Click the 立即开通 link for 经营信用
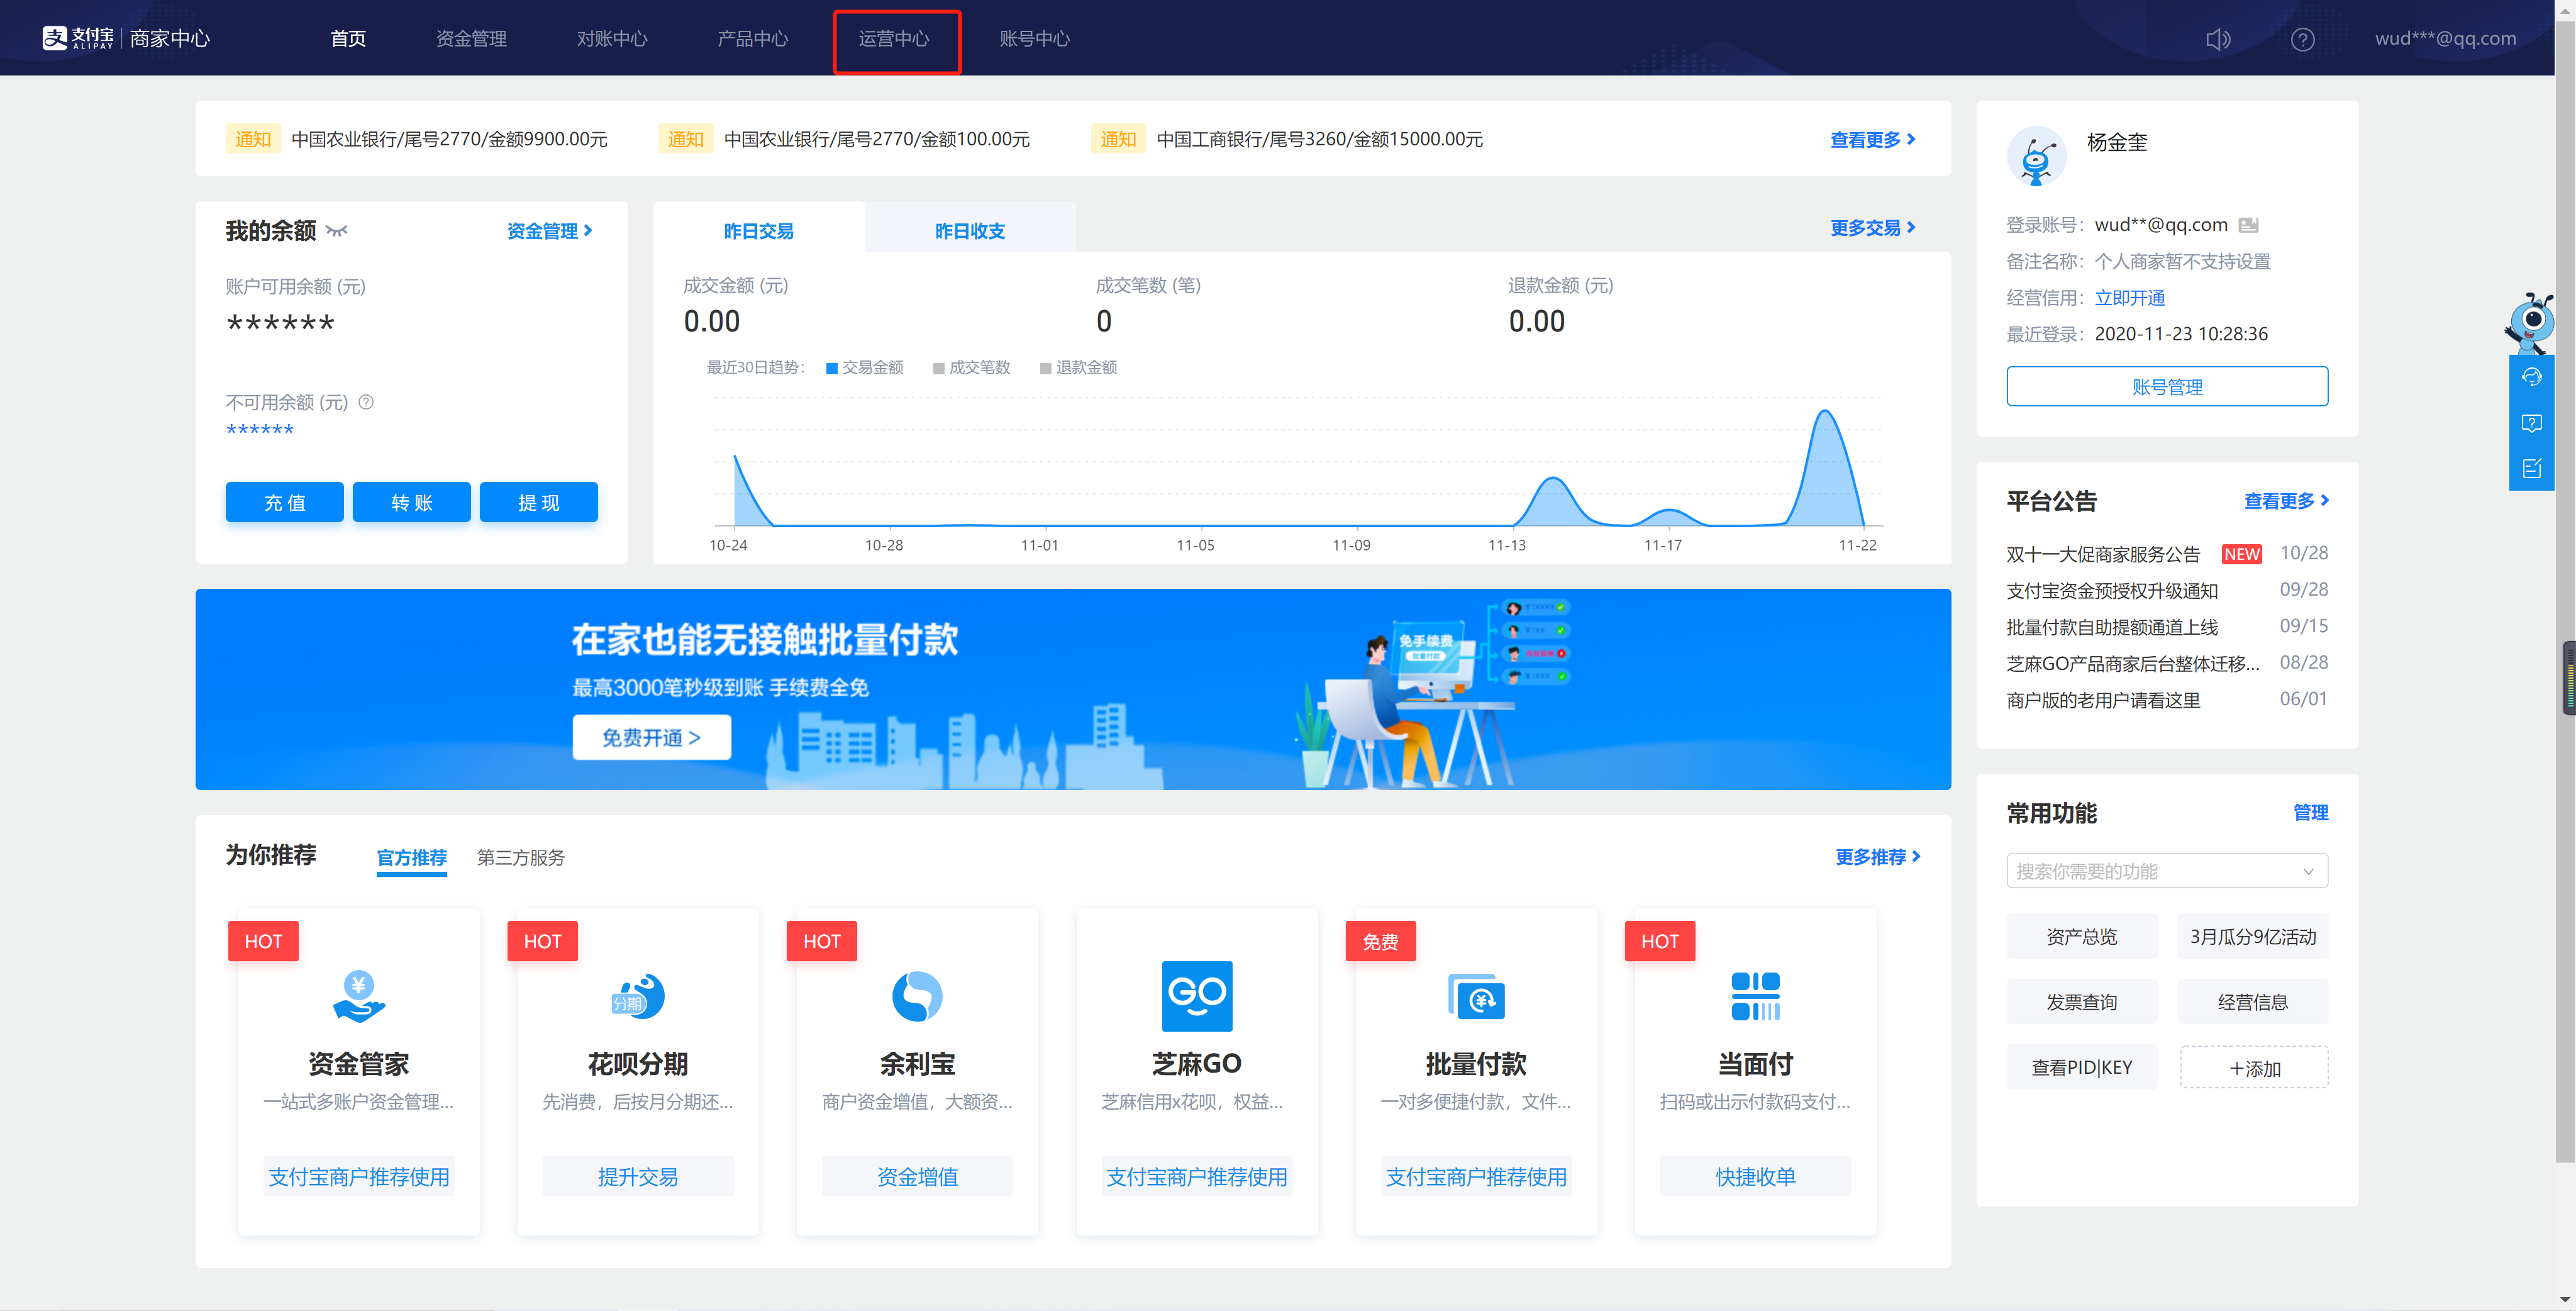2576x1311 pixels. 2129,298
